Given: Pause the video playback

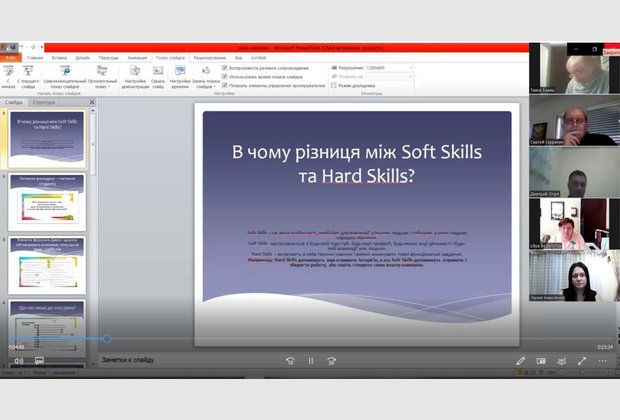Looking at the screenshot, I should pos(310,360).
